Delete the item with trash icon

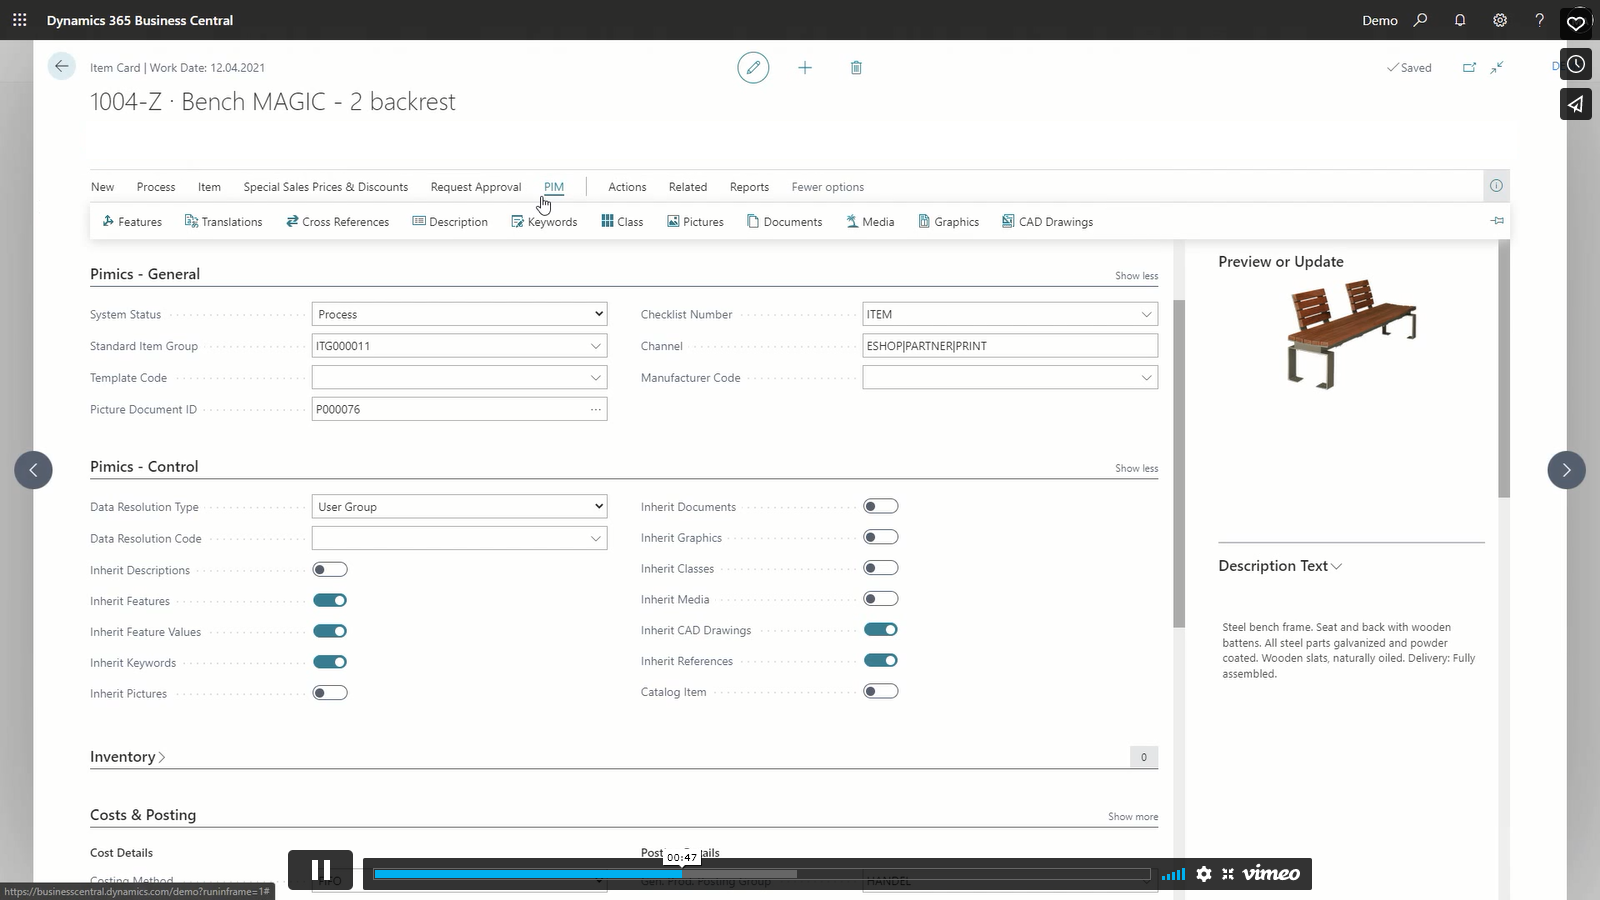856,67
